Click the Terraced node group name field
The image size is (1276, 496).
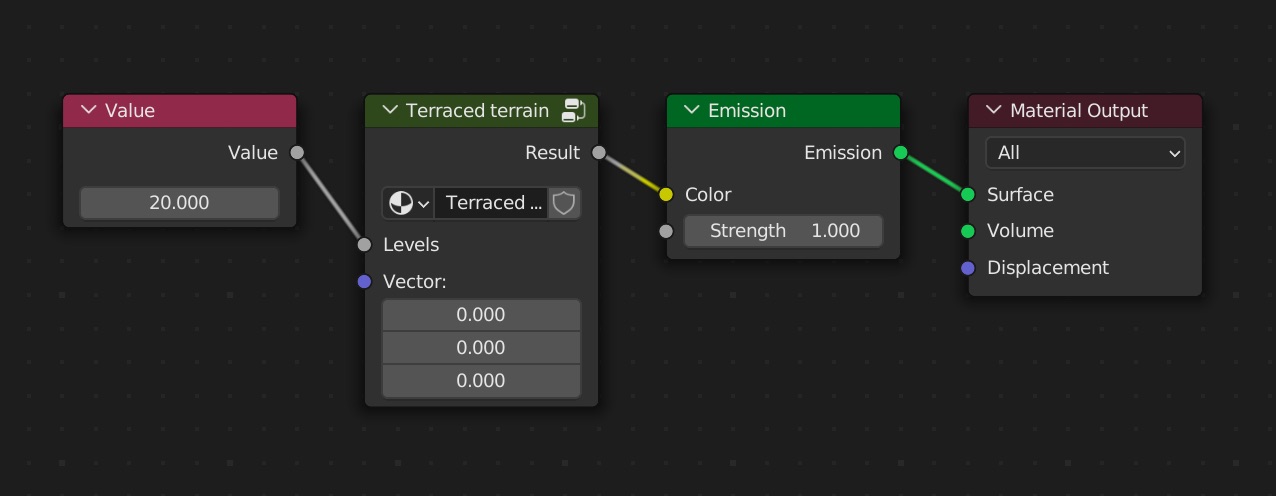(x=491, y=203)
